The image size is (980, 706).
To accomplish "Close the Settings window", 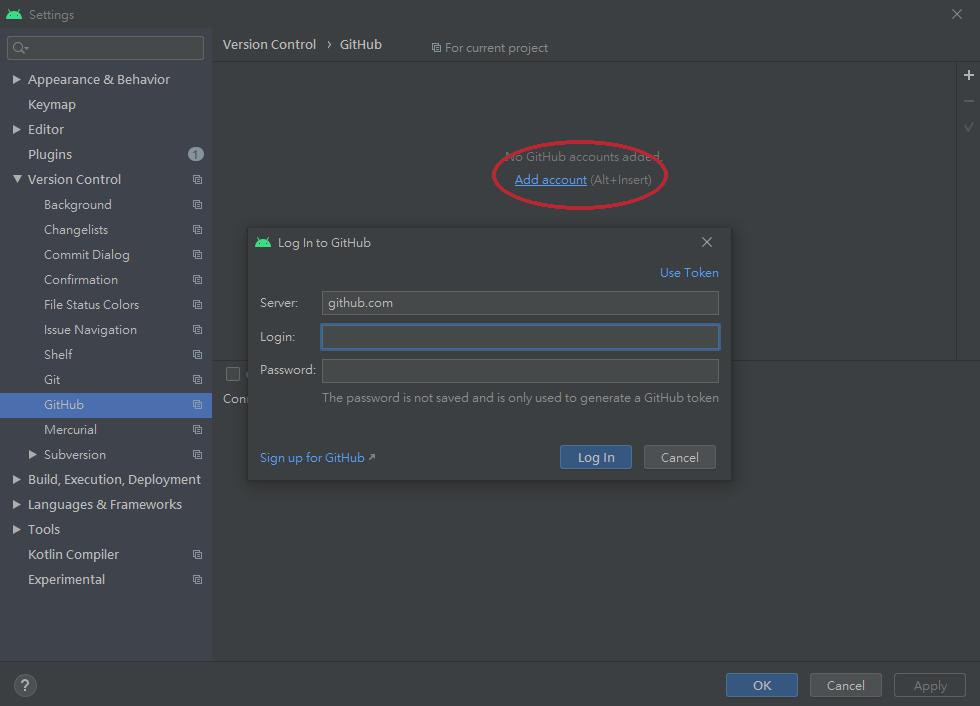I will click(x=956, y=14).
